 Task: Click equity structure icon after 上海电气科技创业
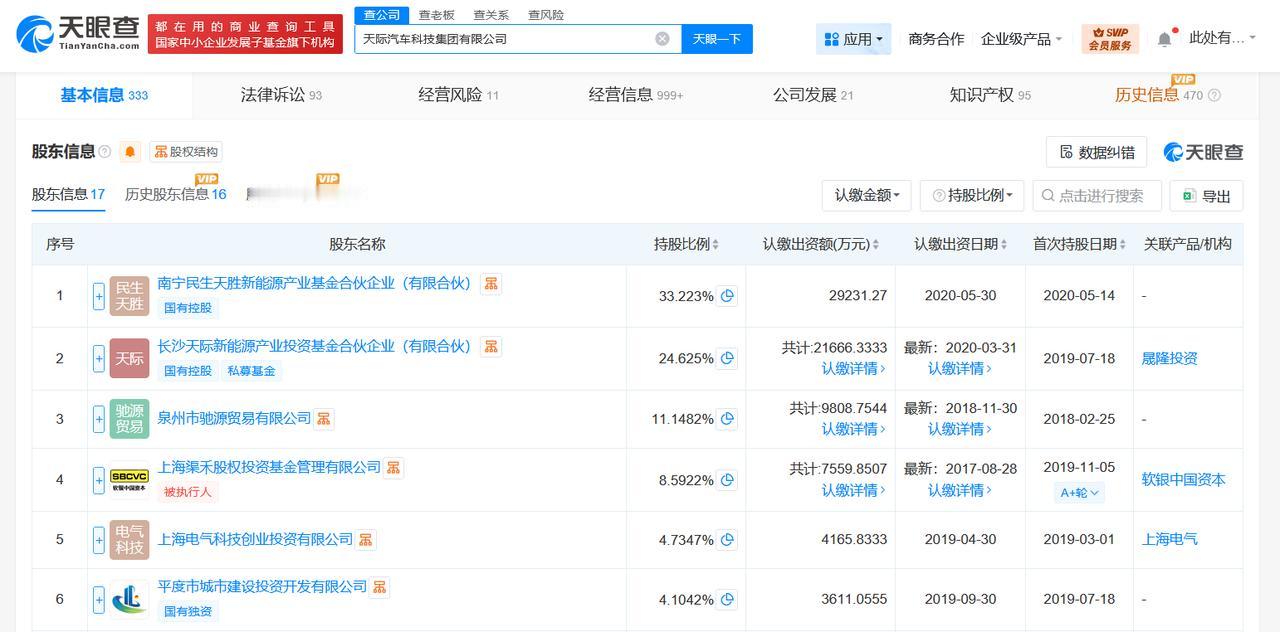[366, 540]
